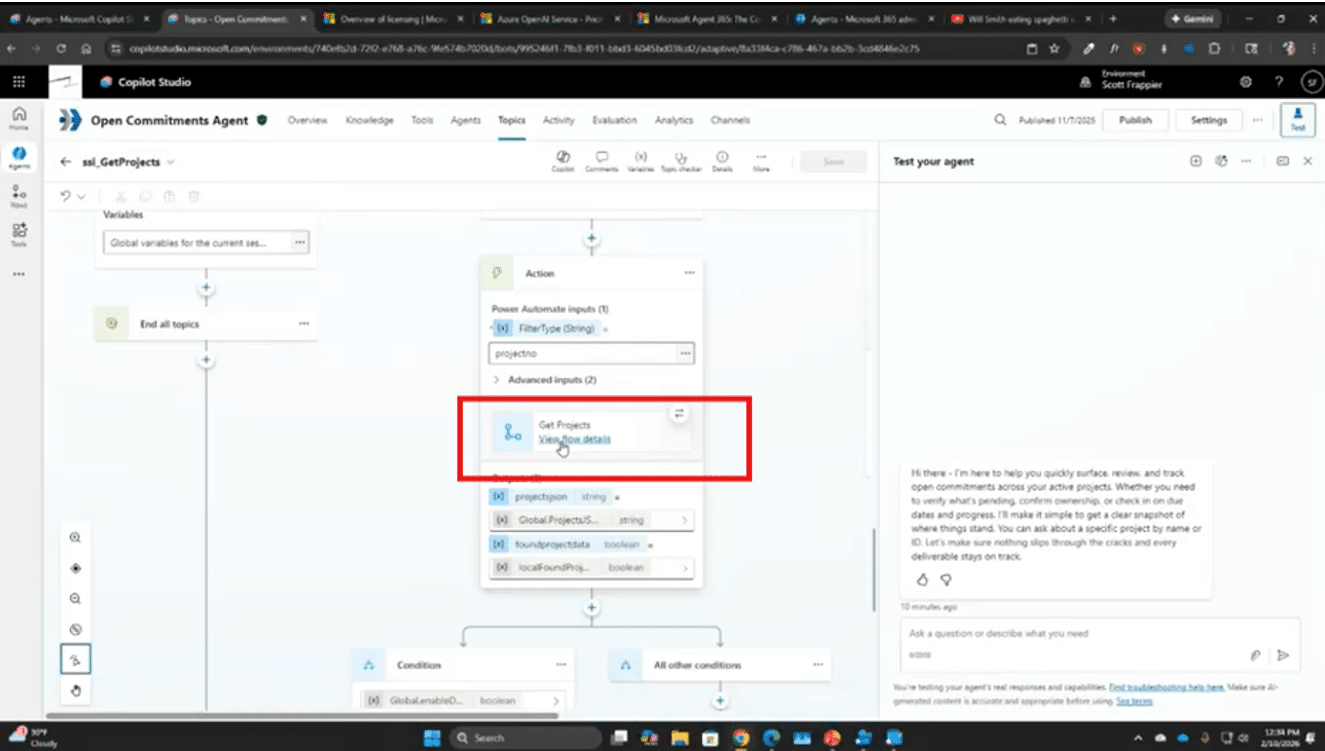Screen dimensions: 1325x751
Task: Focus the 'Ask a question' chat input
Action: pos(1070,634)
